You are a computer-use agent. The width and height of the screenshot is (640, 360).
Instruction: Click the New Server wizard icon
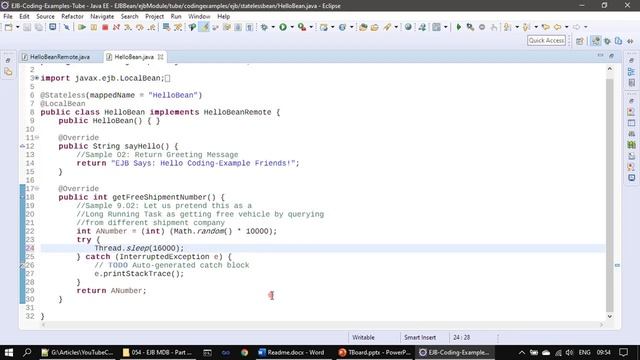click(324, 27)
